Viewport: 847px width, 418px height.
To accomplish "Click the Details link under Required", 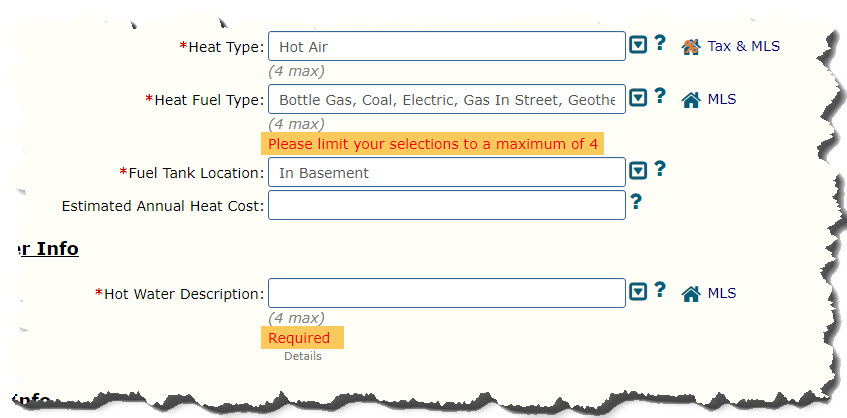I will 303,356.
